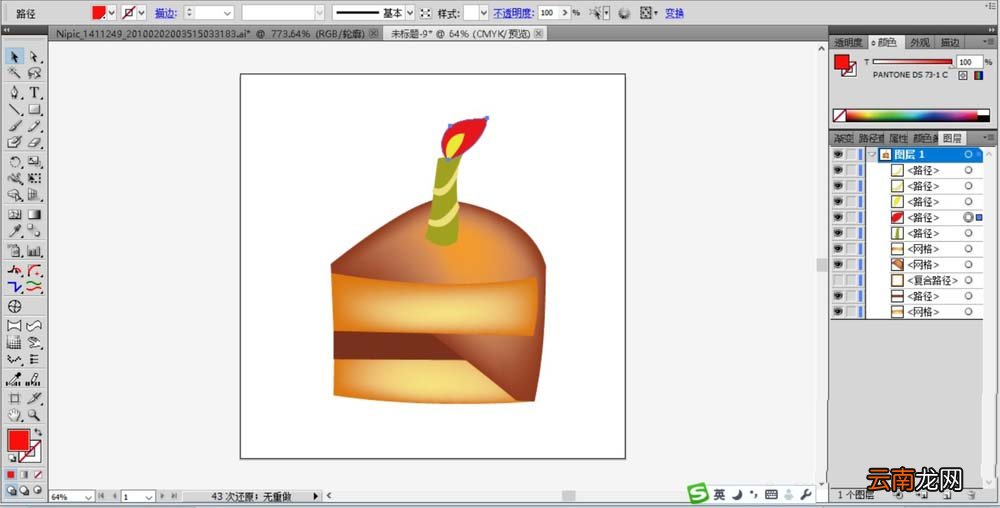Go to next artboard in status bar
This screenshot has width=1000, height=508.
tap(162, 496)
